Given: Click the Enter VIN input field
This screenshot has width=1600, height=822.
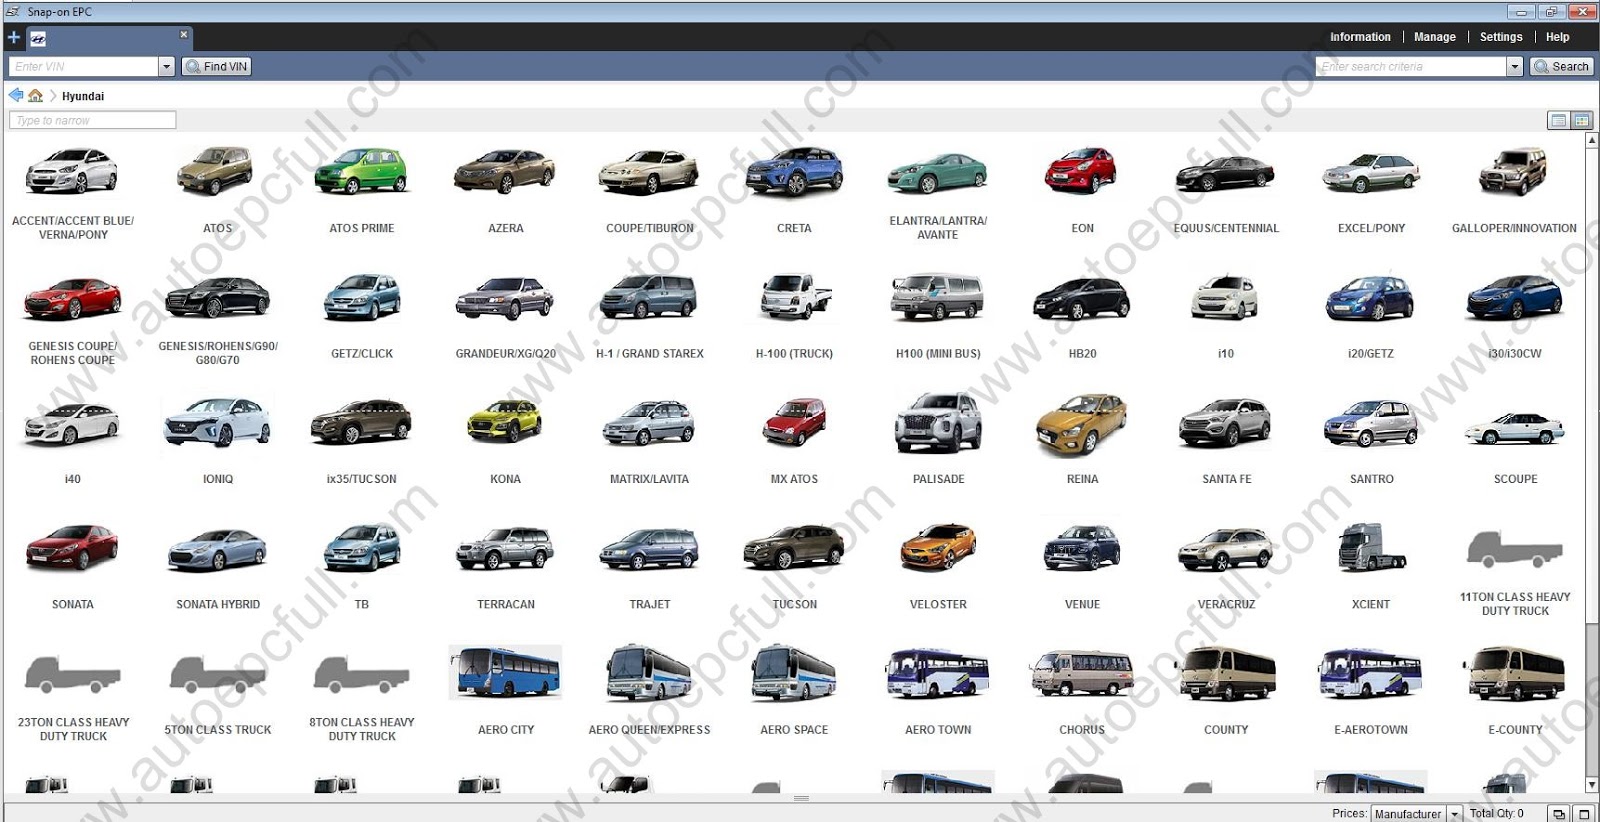Looking at the screenshot, I should [84, 67].
